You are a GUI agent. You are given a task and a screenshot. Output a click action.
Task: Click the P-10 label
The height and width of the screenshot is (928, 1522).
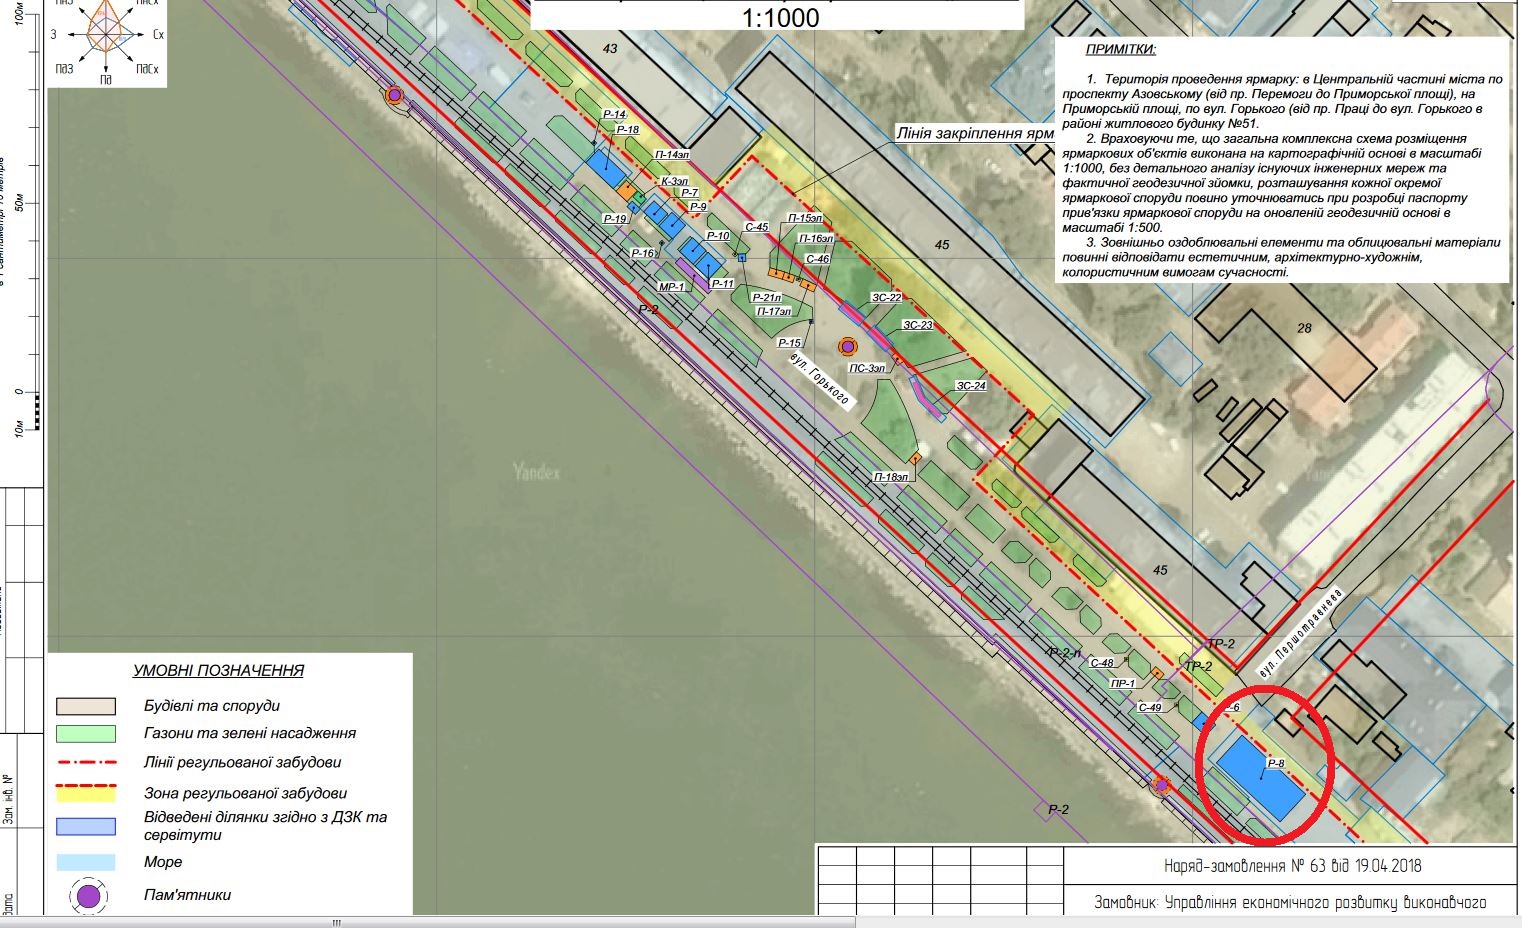(718, 236)
